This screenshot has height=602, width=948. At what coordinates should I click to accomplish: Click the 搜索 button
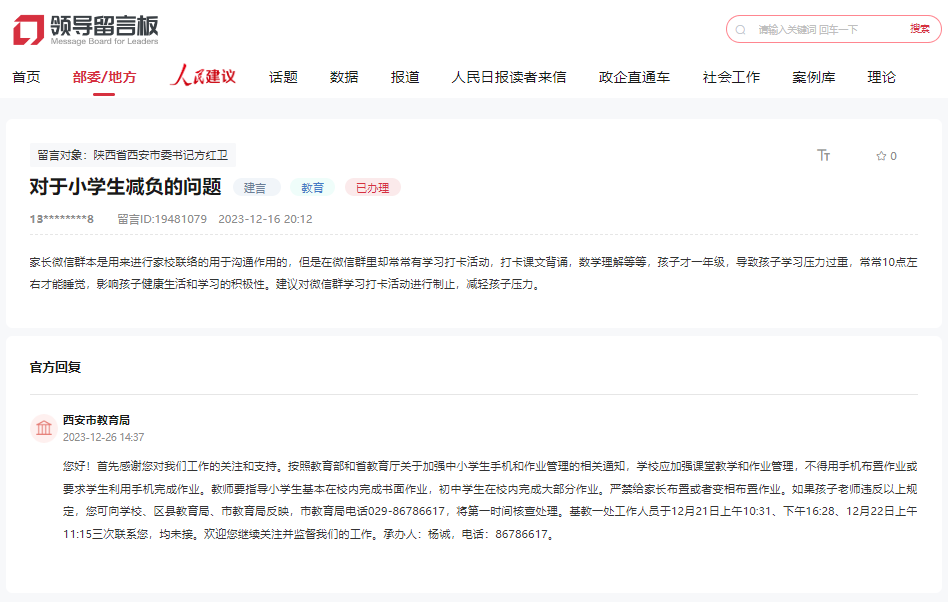[919, 30]
